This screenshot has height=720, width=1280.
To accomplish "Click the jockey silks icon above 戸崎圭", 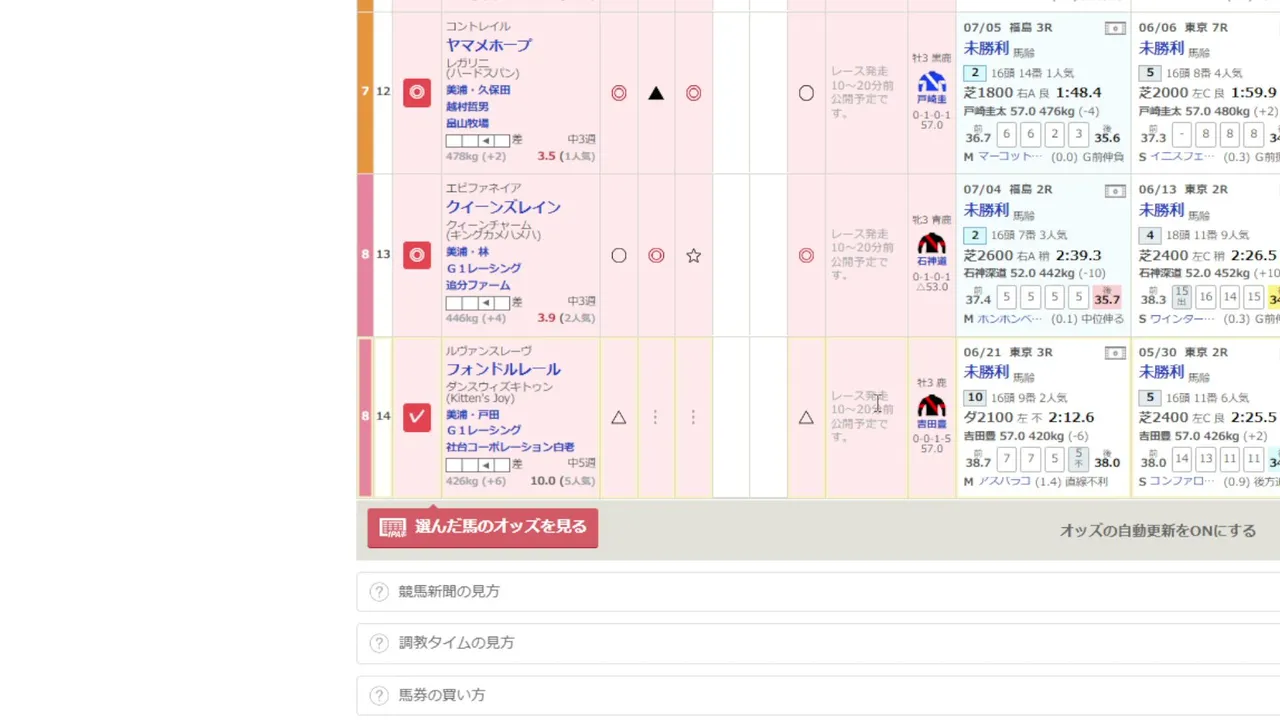I will tap(932, 81).
